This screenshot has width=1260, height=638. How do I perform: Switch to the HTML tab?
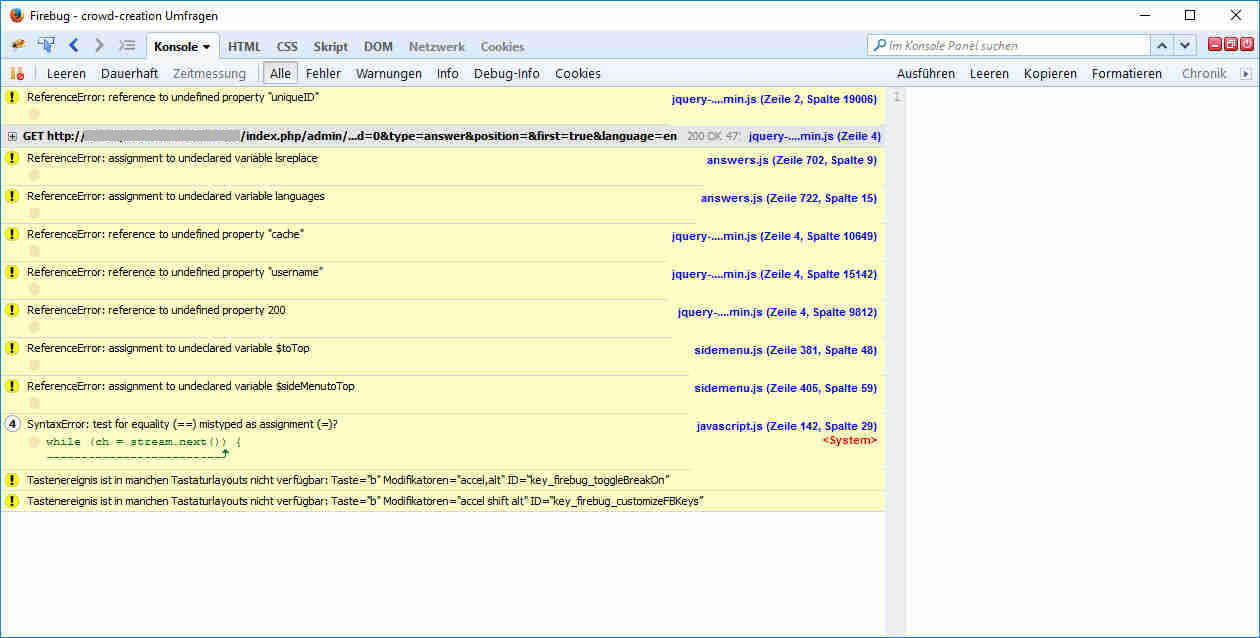click(x=244, y=47)
